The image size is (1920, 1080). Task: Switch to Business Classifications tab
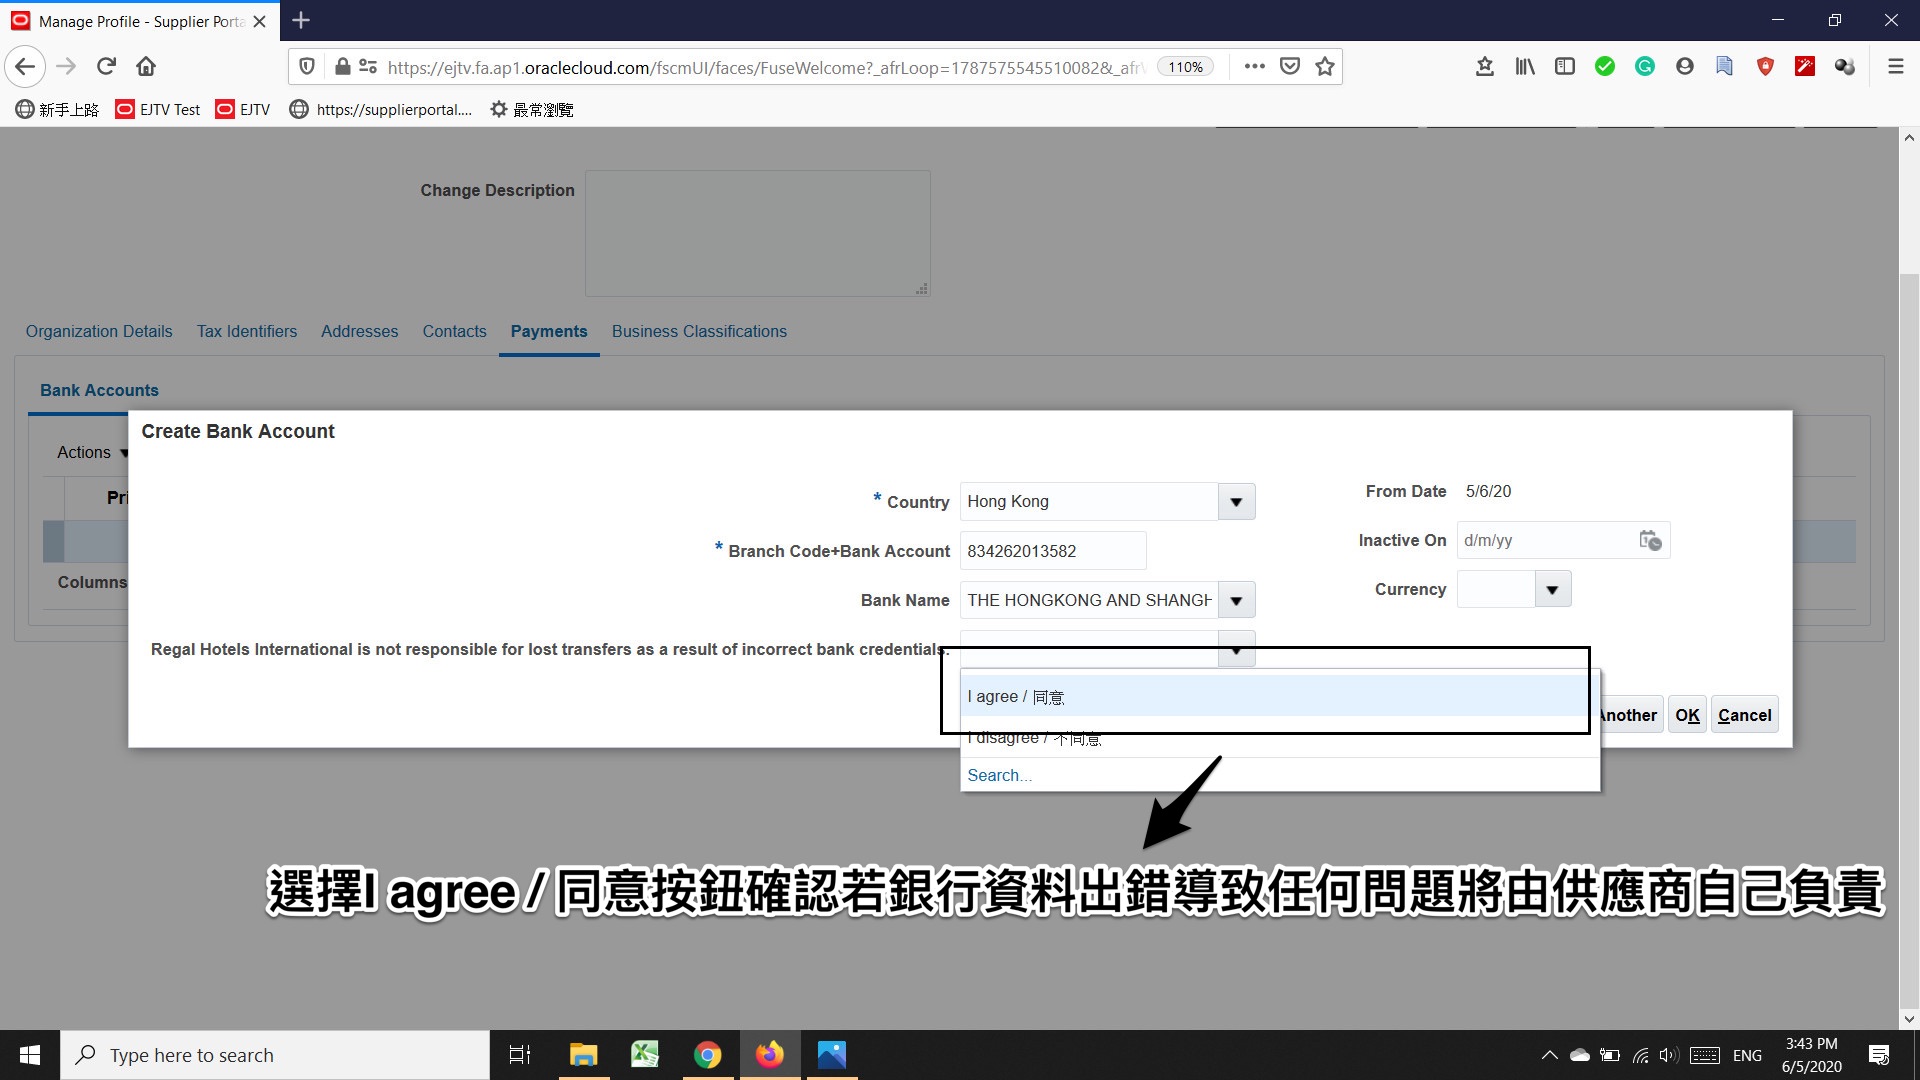[x=699, y=332]
